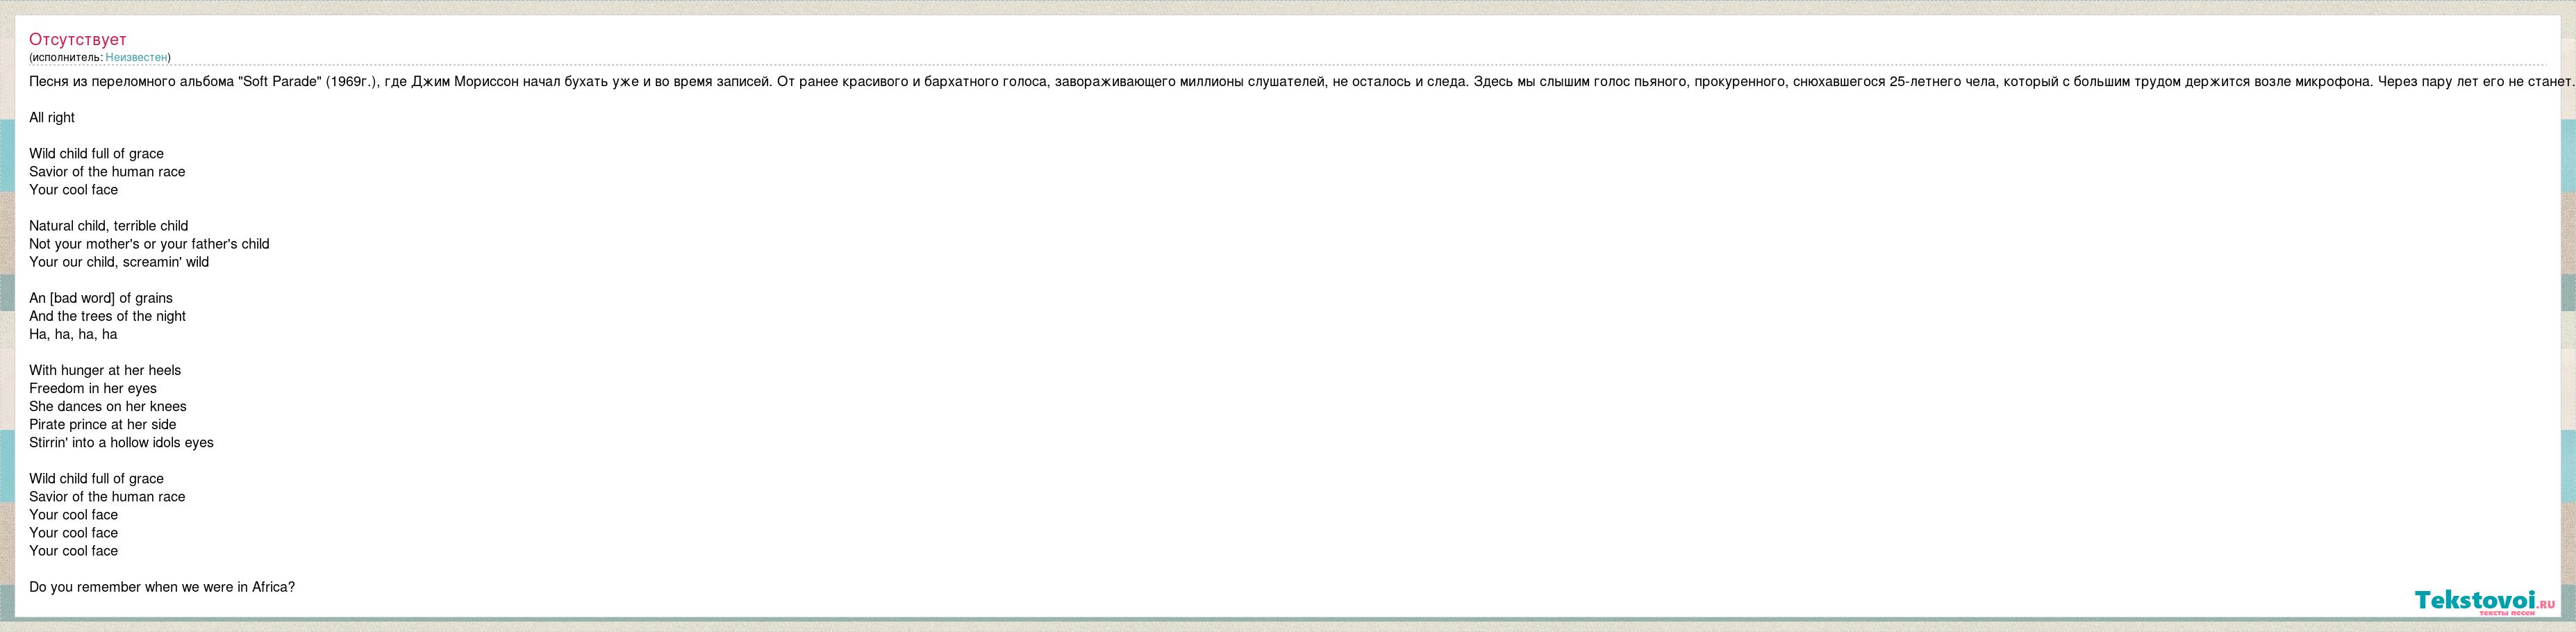Image resolution: width=2576 pixels, height=632 pixels.
Task: Select lyric 'She dances on her knees'
Action: 108,406
